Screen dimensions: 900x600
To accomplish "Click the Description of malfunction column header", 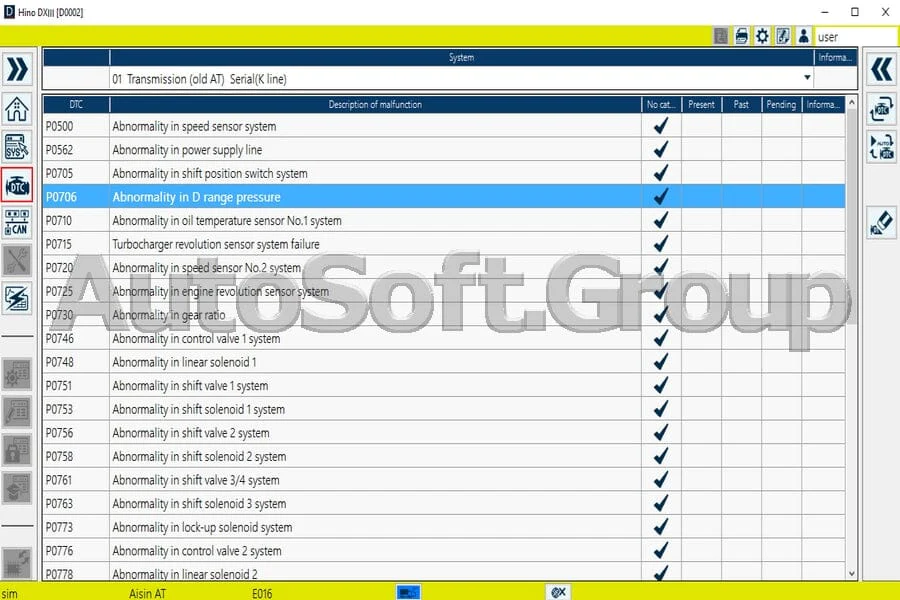I will (375, 104).
